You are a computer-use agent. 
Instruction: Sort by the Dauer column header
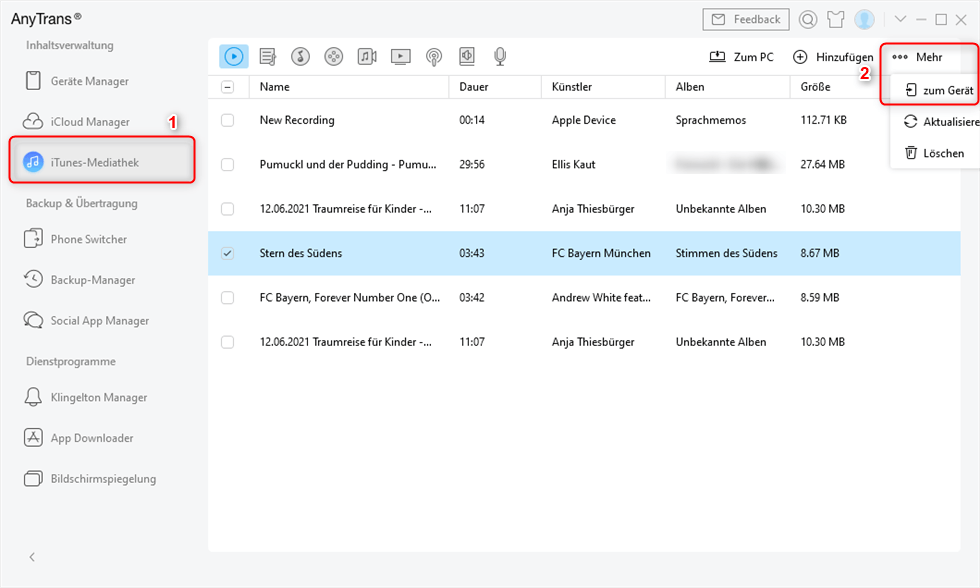tap(474, 87)
